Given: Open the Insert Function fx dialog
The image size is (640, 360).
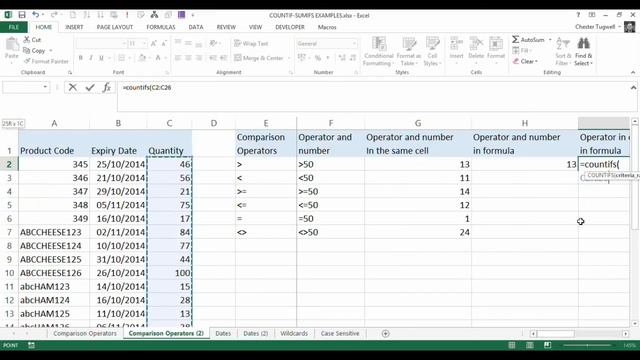Looking at the screenshot, I should tap(107, 87).
